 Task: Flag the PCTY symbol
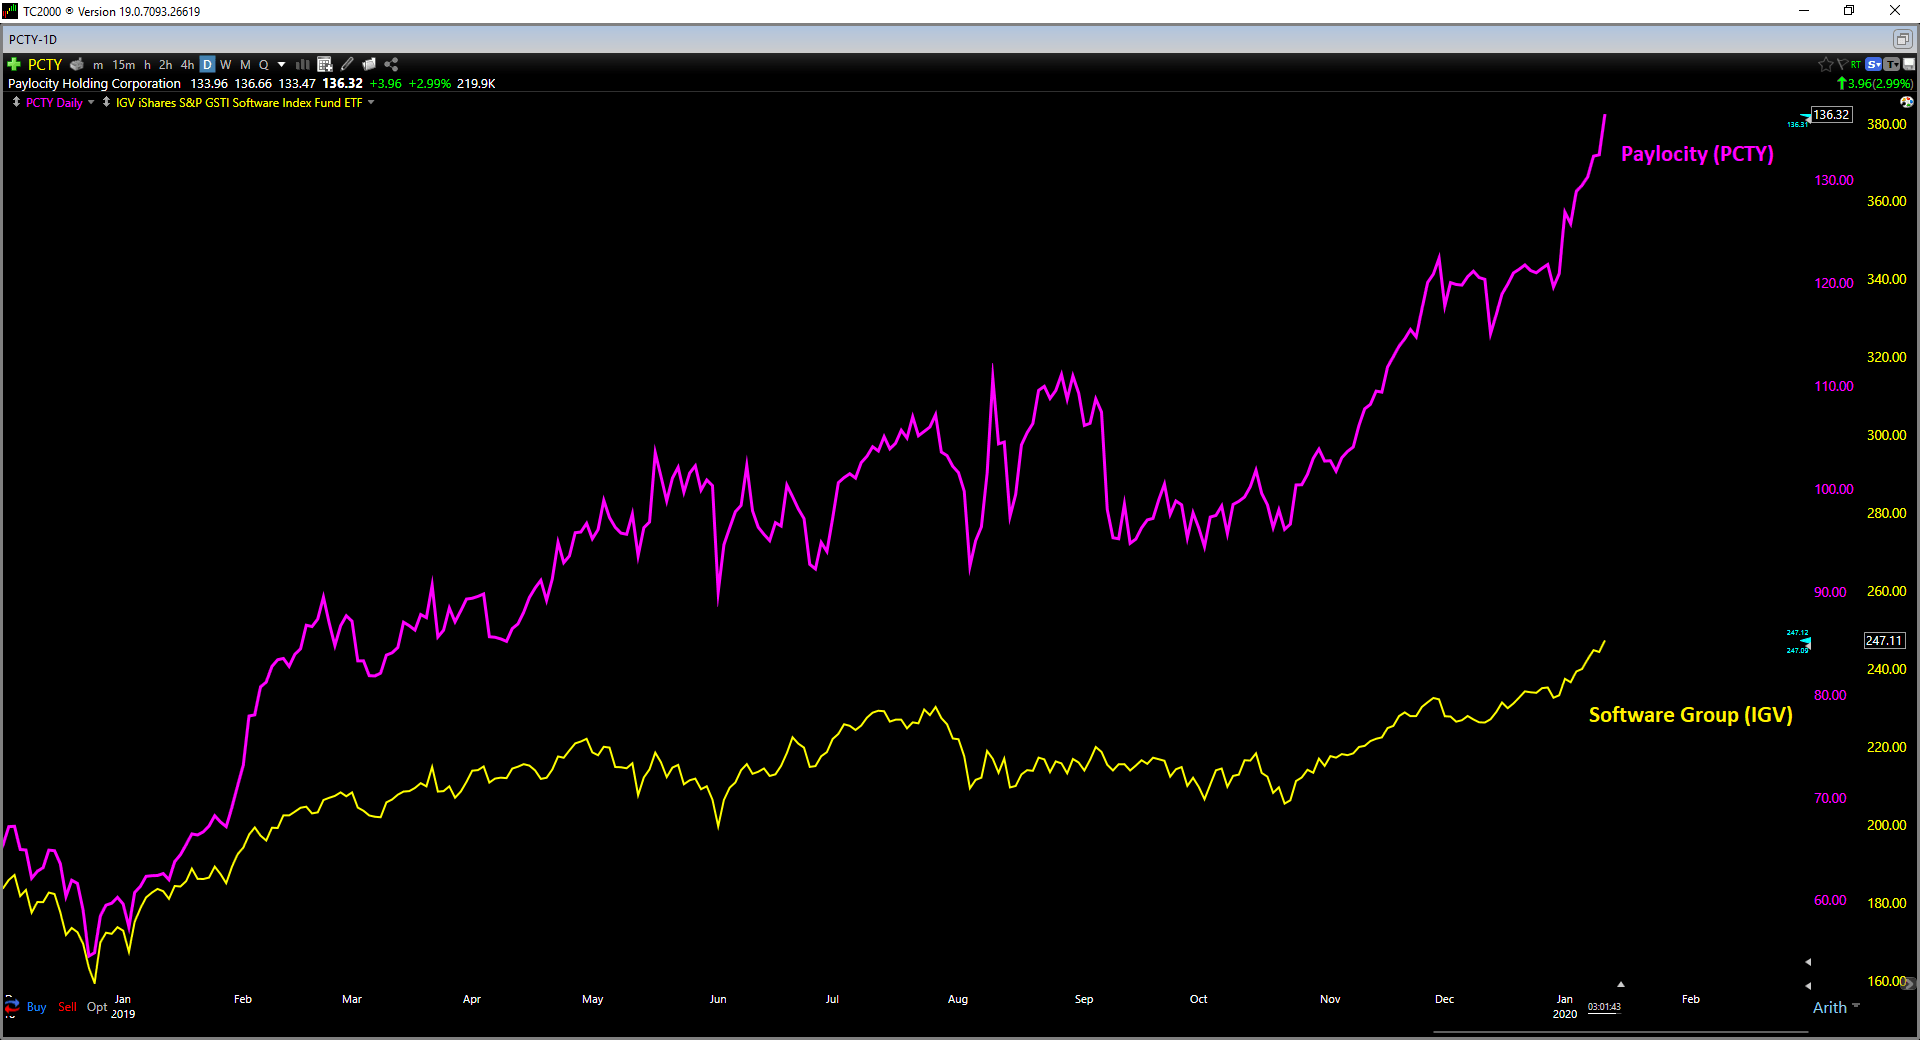(x=1842, y=64)
